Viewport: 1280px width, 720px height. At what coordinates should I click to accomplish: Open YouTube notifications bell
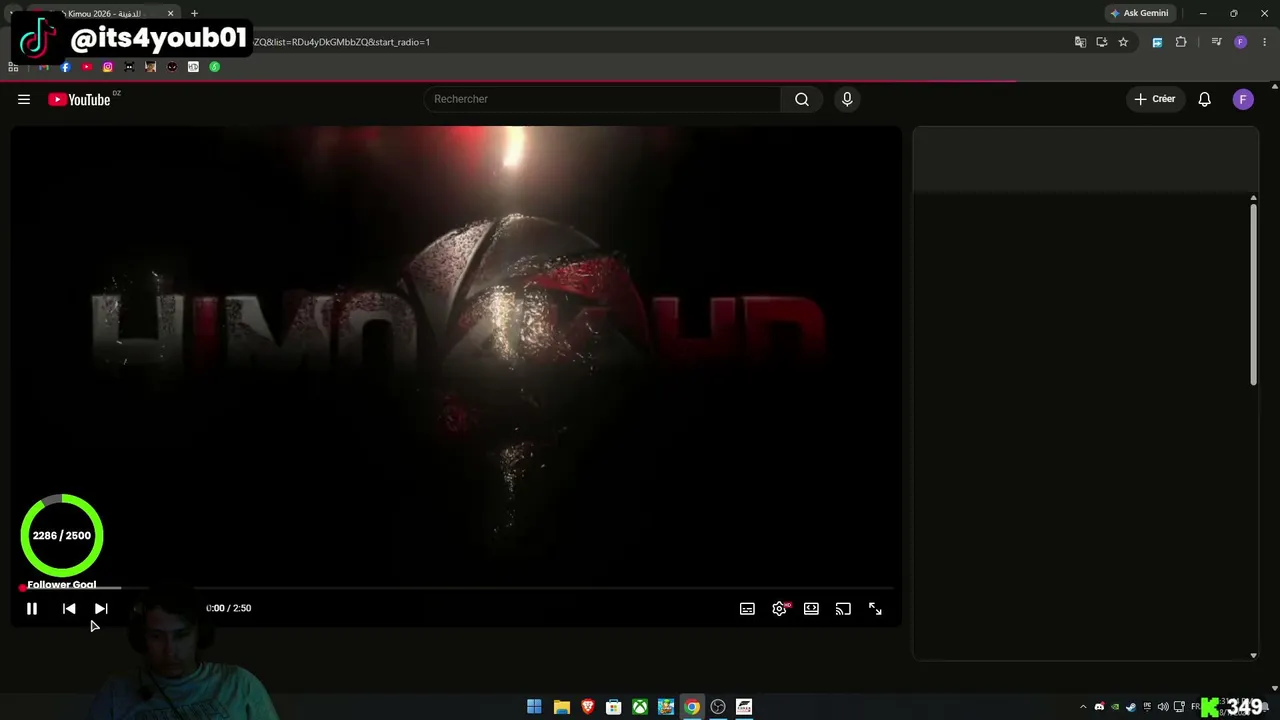1205,99
